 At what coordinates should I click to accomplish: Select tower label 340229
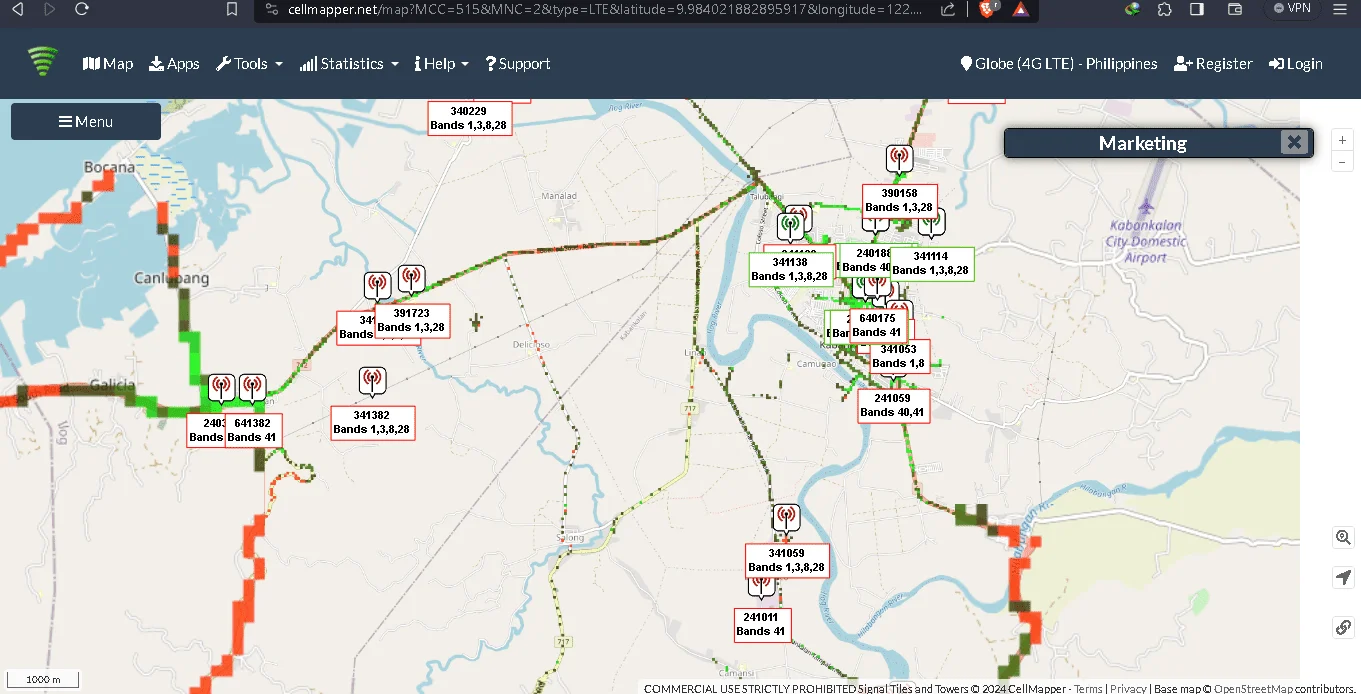click(469, 118)
